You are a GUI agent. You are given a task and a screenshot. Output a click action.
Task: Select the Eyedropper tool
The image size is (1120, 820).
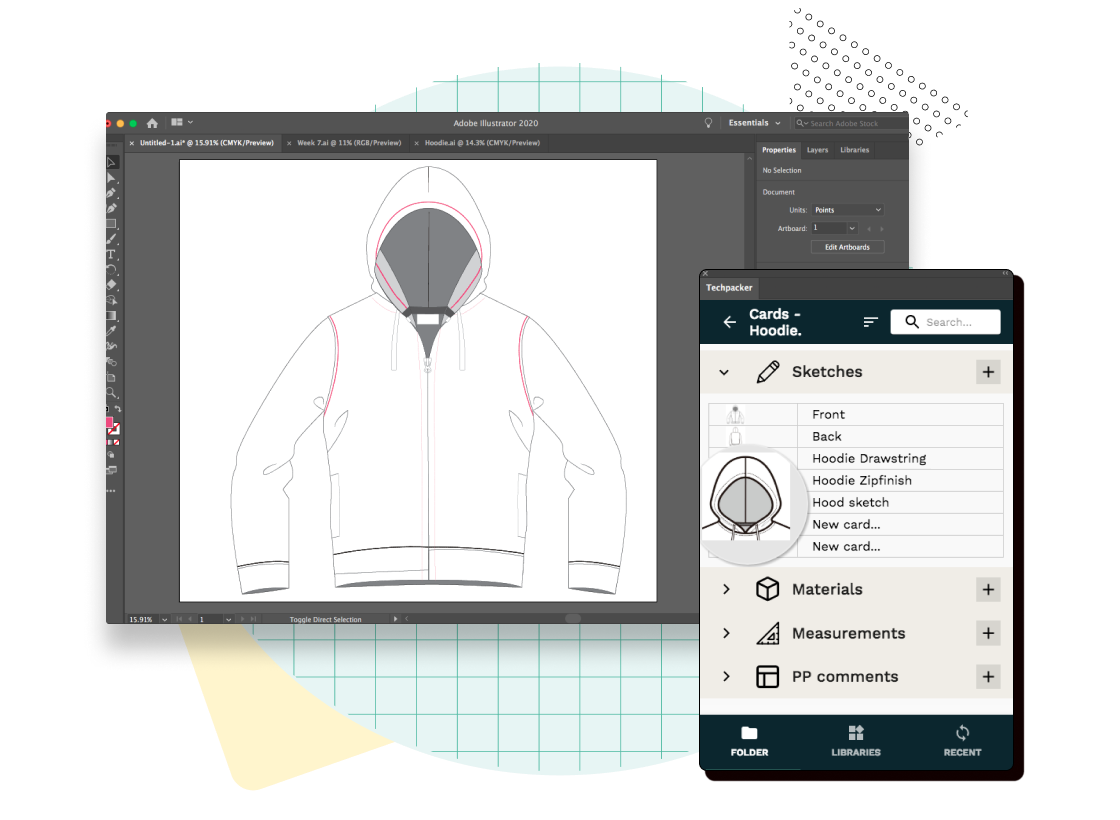point(112,330)
